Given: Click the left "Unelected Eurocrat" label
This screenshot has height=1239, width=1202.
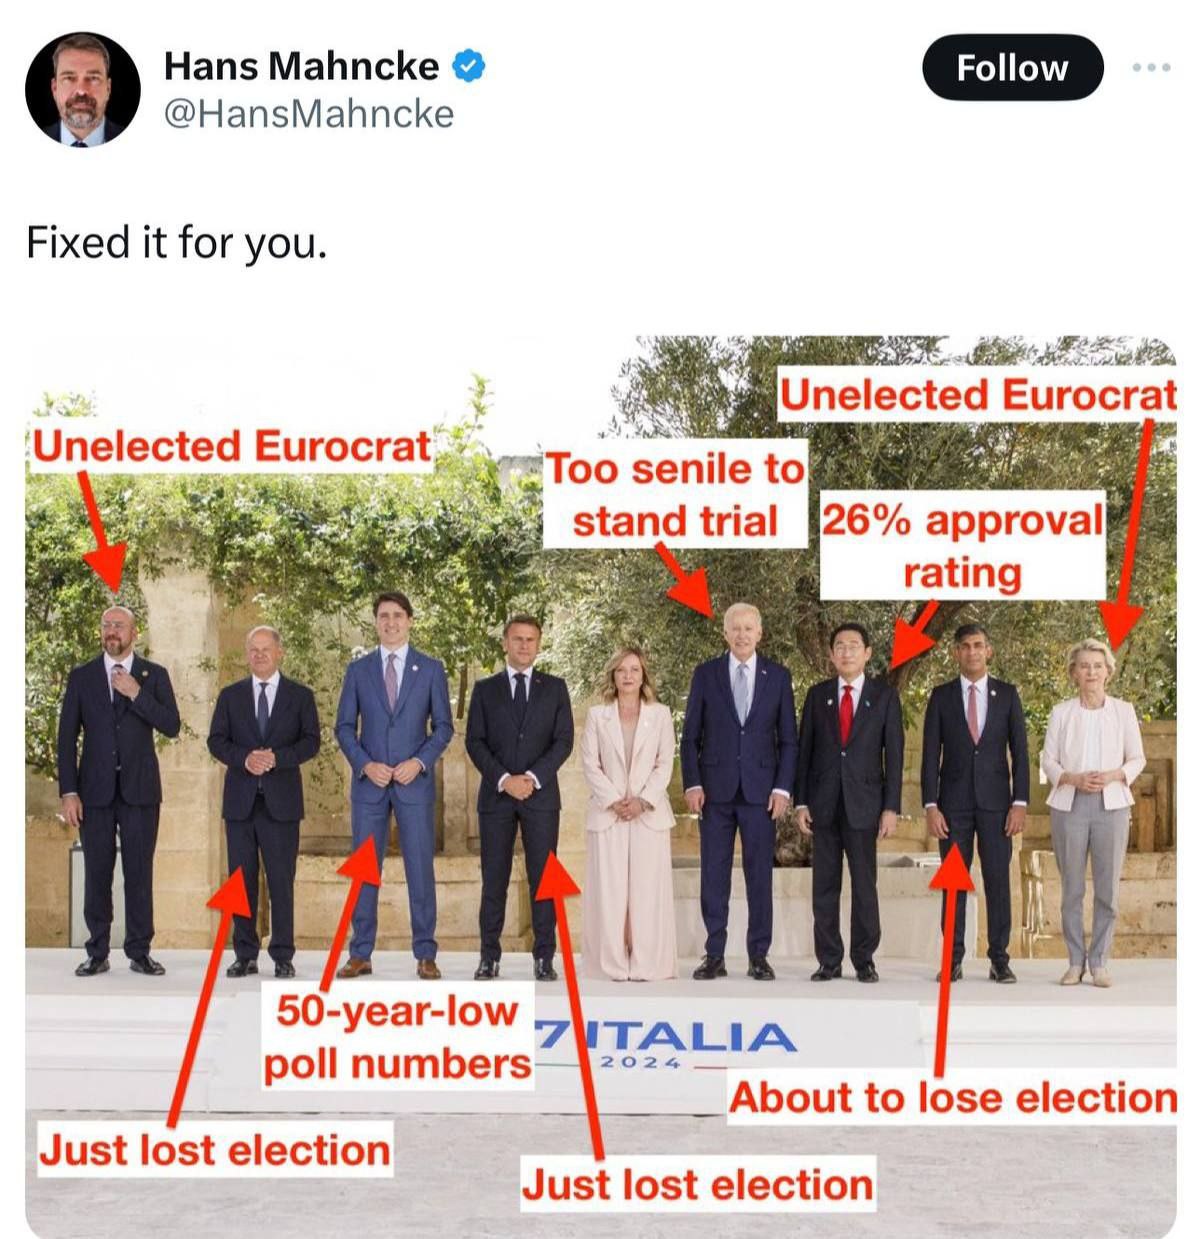Looking at the screenshot, I should pyautogui.click(x=231, y=446).
